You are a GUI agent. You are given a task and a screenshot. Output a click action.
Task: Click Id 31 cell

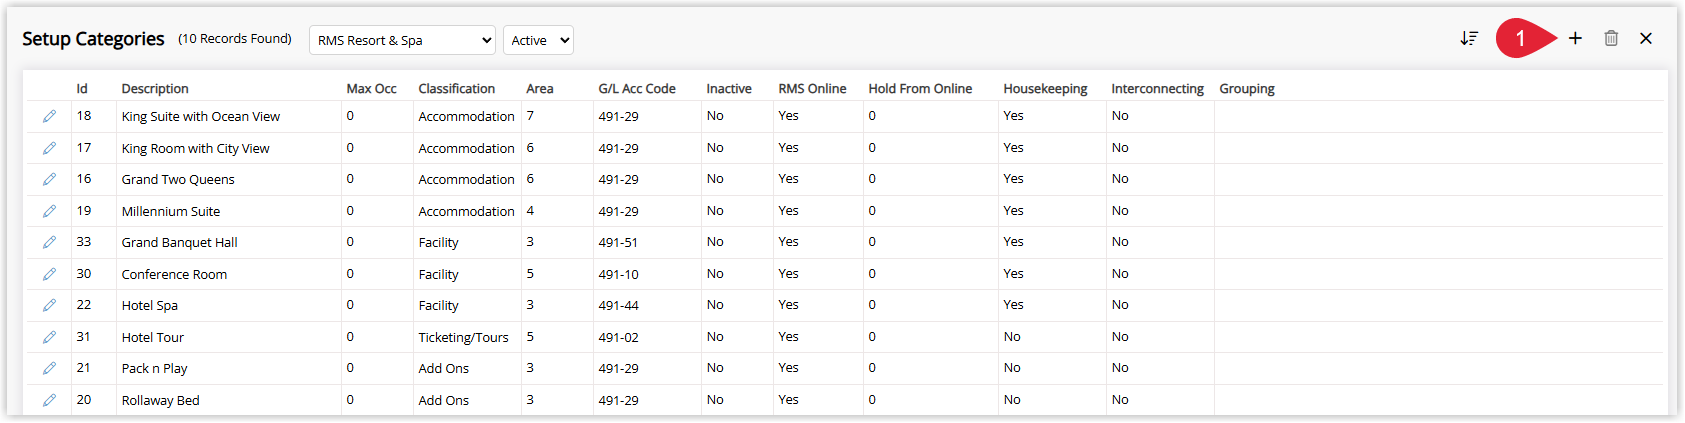click(x=84, y=337)
